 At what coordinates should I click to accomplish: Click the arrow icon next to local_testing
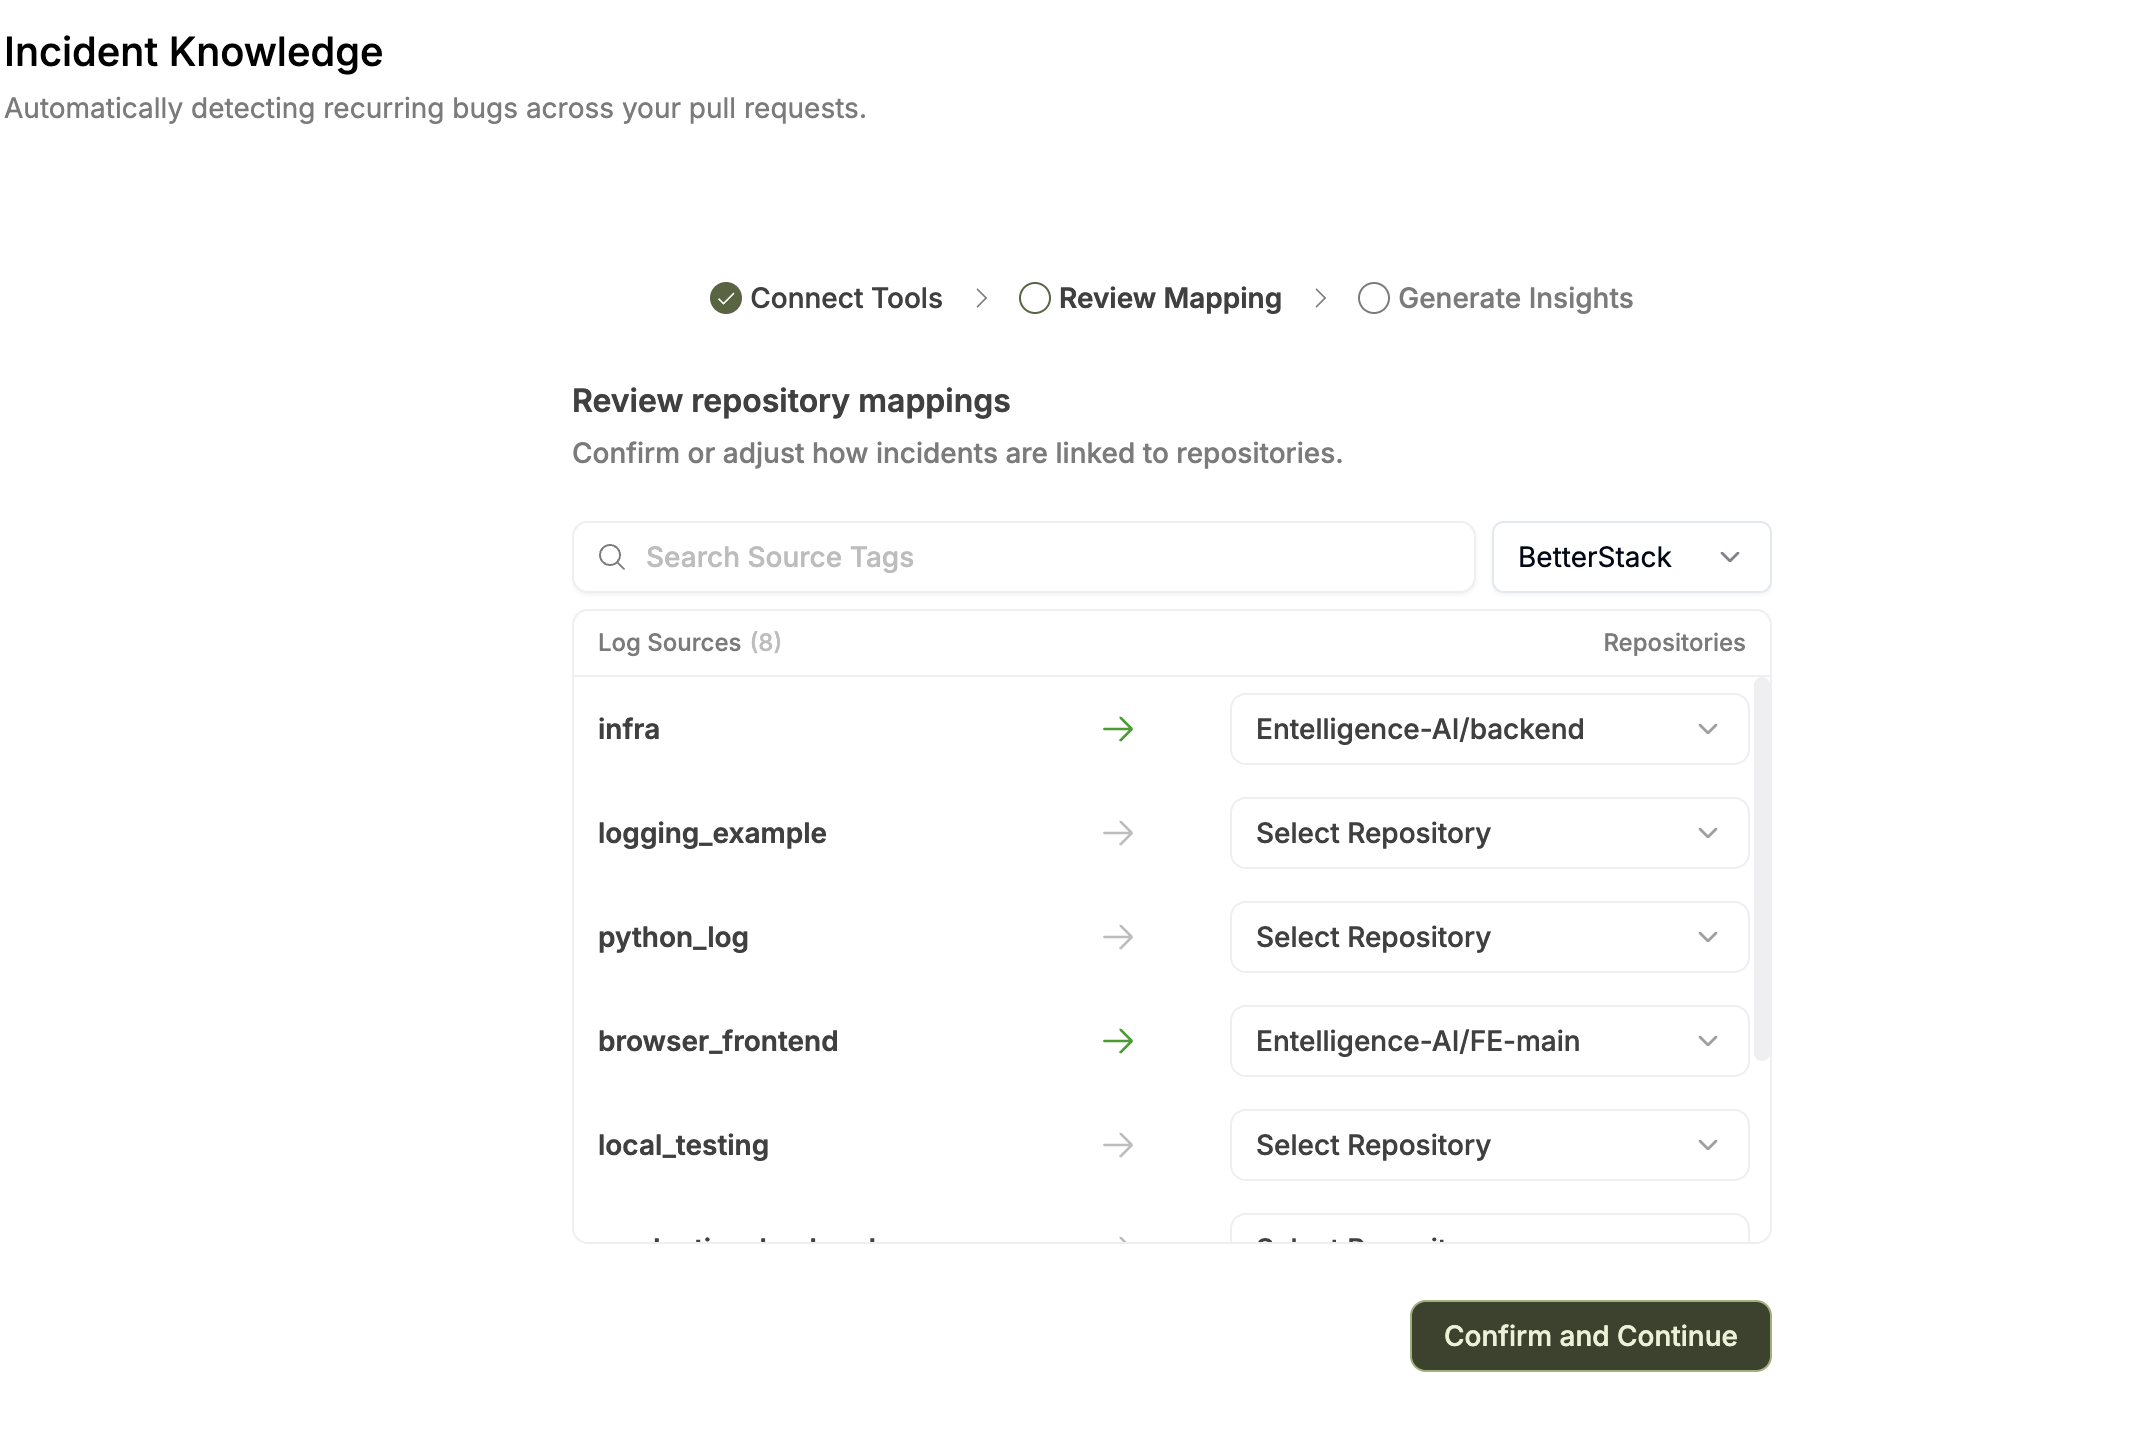[1119, 1145]
